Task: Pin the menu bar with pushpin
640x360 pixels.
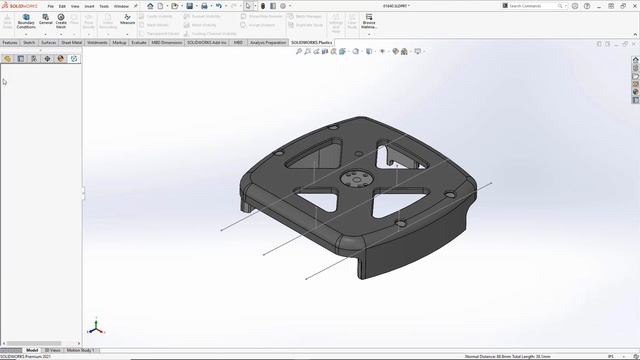Action: 136,6
